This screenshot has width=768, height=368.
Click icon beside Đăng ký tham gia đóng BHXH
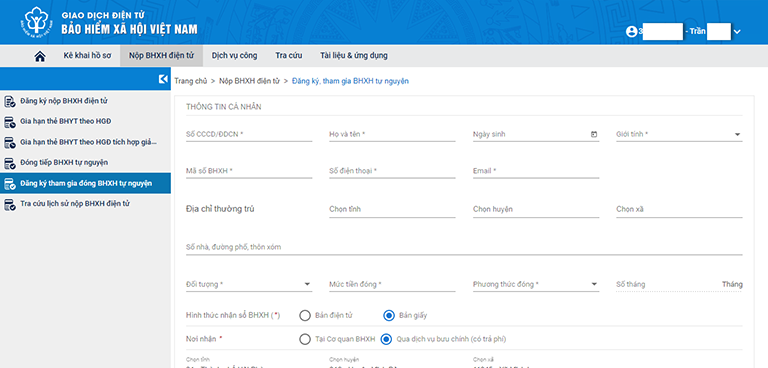10,183
